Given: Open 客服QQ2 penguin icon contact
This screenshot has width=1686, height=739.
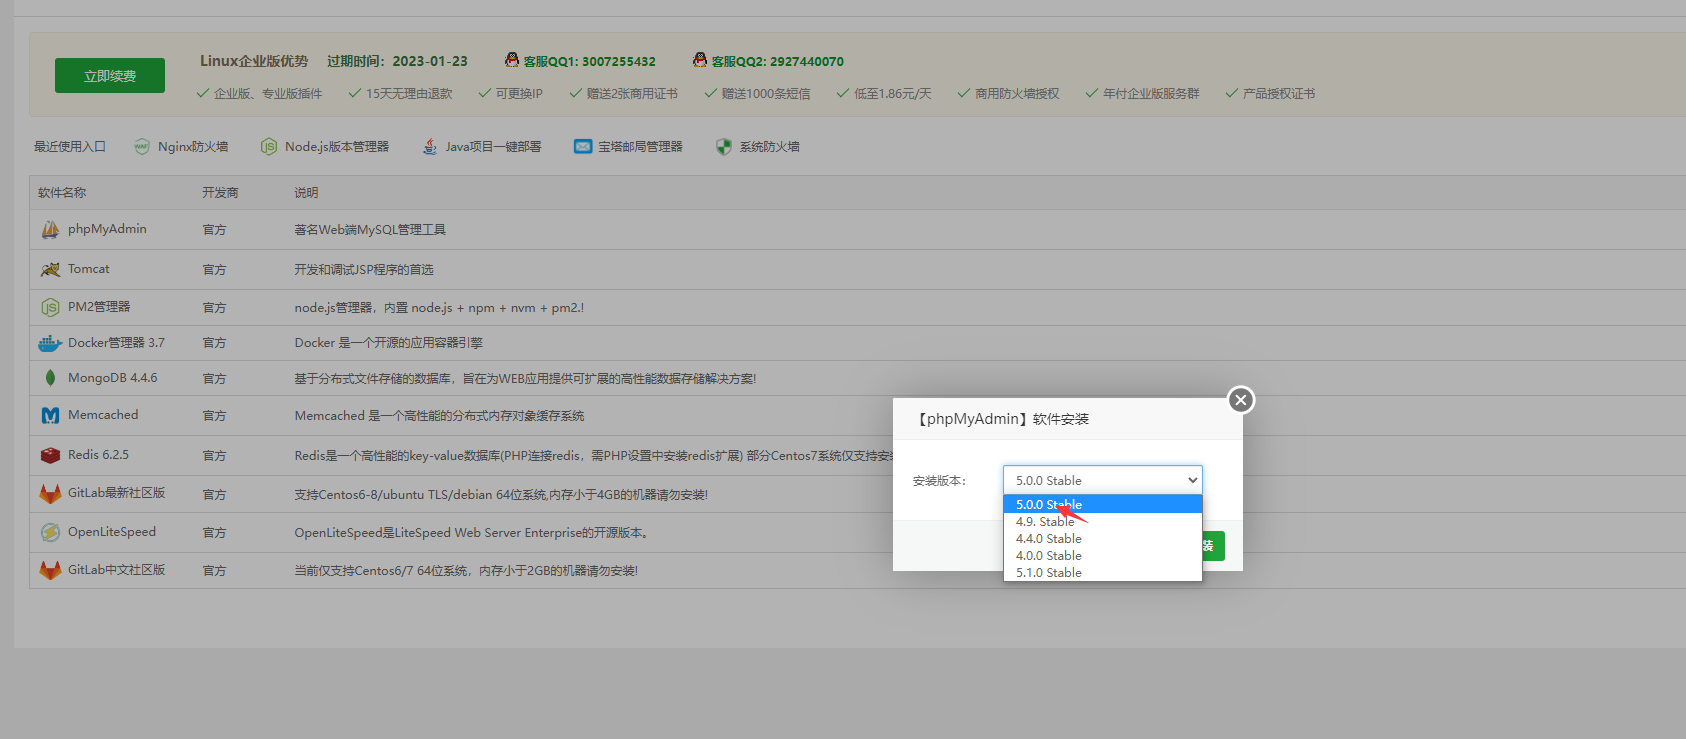Looking at the screenshot, I should [700, 60].
